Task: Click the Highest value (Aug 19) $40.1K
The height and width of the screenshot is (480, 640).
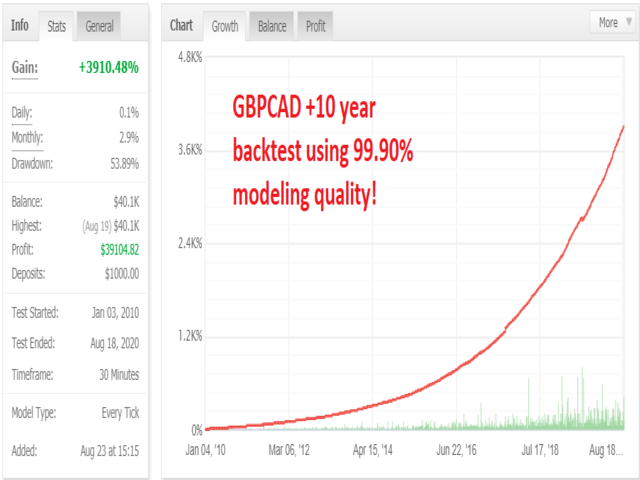Action: (x=111, y=226)
